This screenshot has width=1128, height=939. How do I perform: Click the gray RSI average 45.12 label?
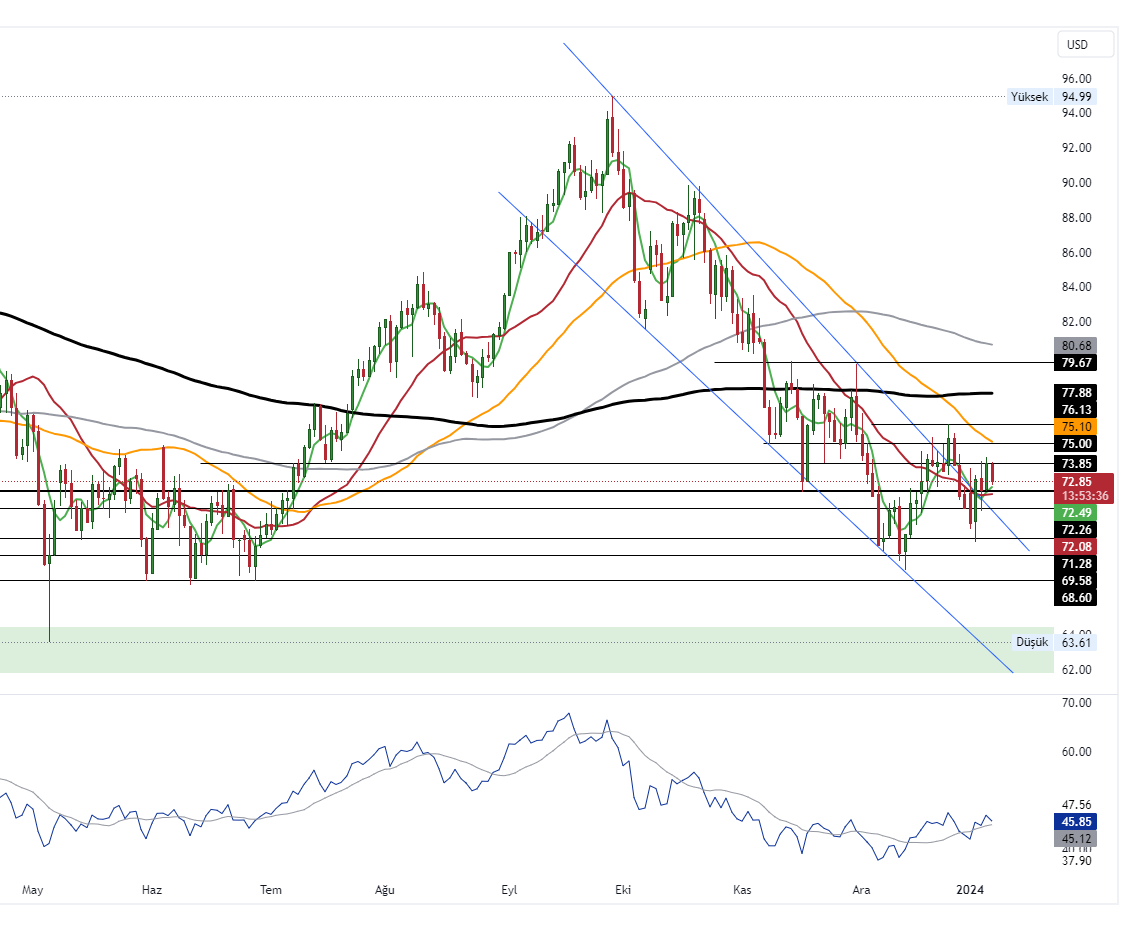click(x=1076, y=839)
